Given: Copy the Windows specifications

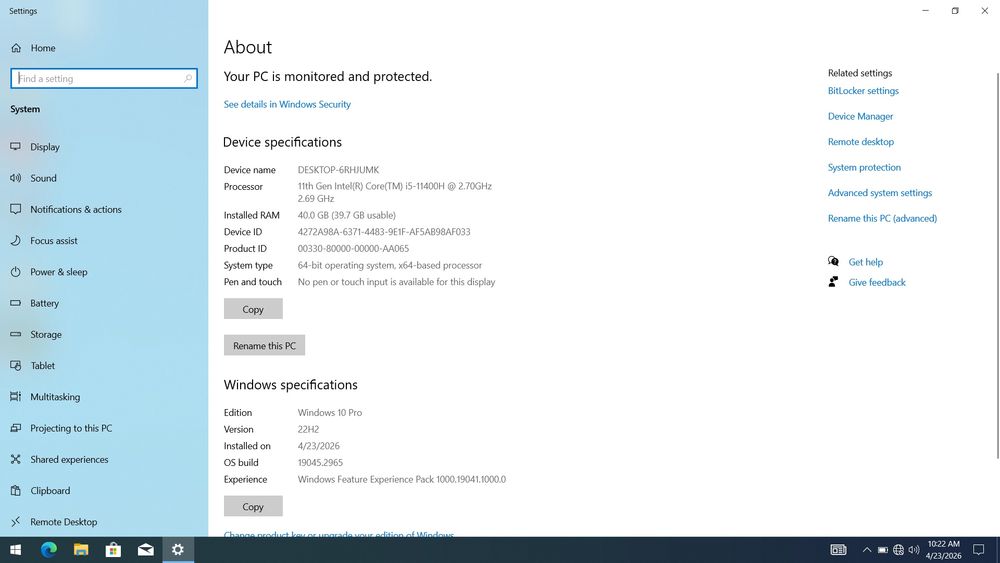Looking at the screenshot, I should click(253, 506).
